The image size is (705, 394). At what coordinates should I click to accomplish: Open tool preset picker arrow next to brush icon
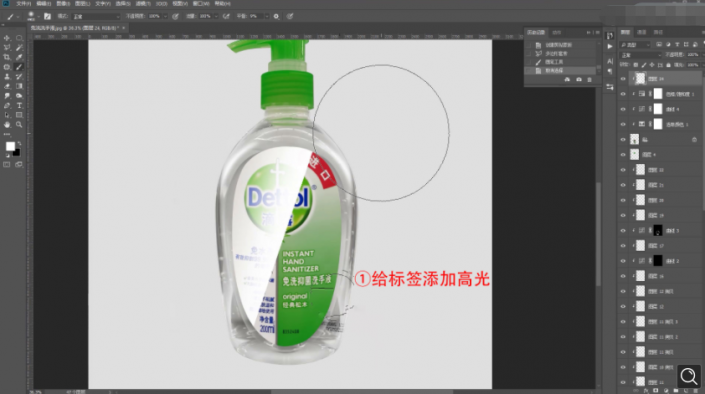tap(17, 17)
